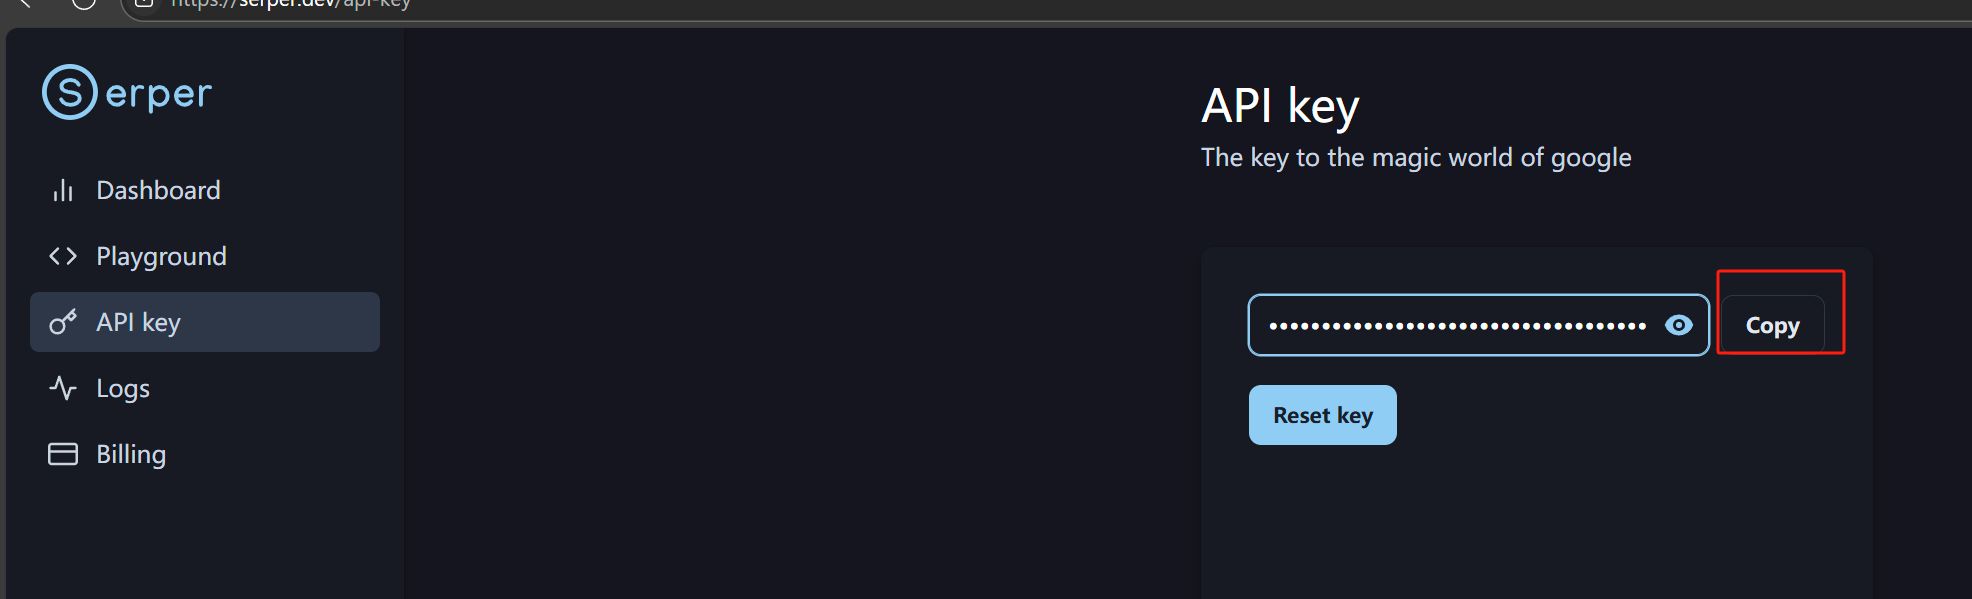Select the API key sidebar label
The width and height of the screenshot is (1972, 599).
pos(138,322)
